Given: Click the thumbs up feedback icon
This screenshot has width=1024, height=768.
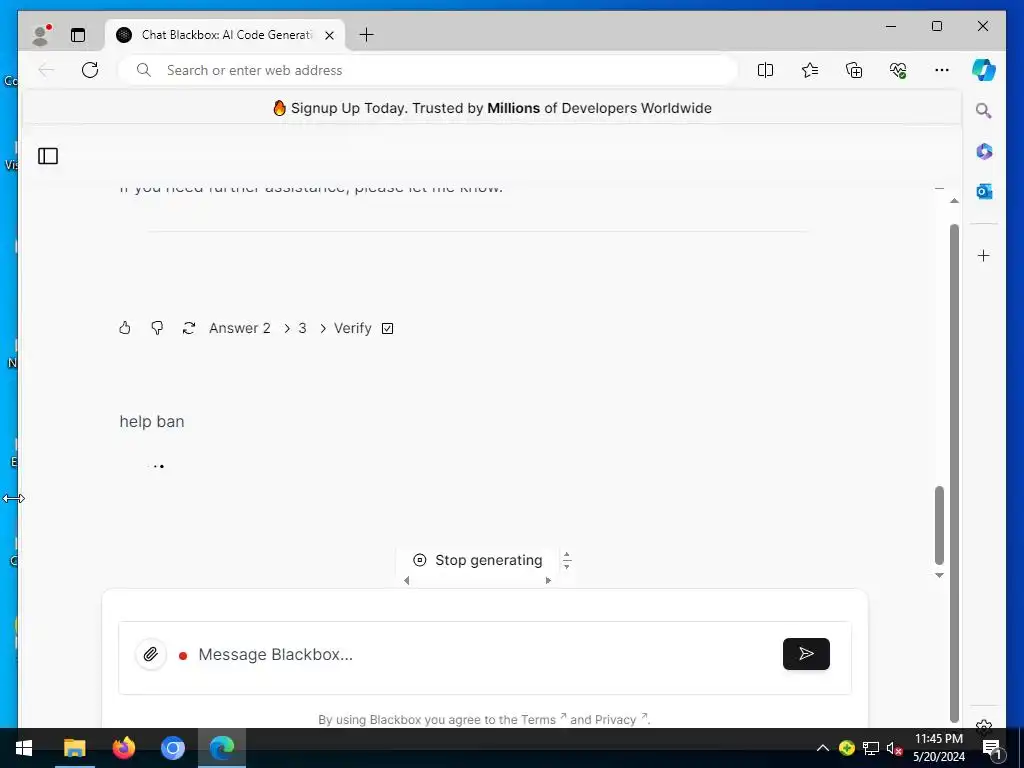Looking at the screenshot, I should click(x=125, y=328).
